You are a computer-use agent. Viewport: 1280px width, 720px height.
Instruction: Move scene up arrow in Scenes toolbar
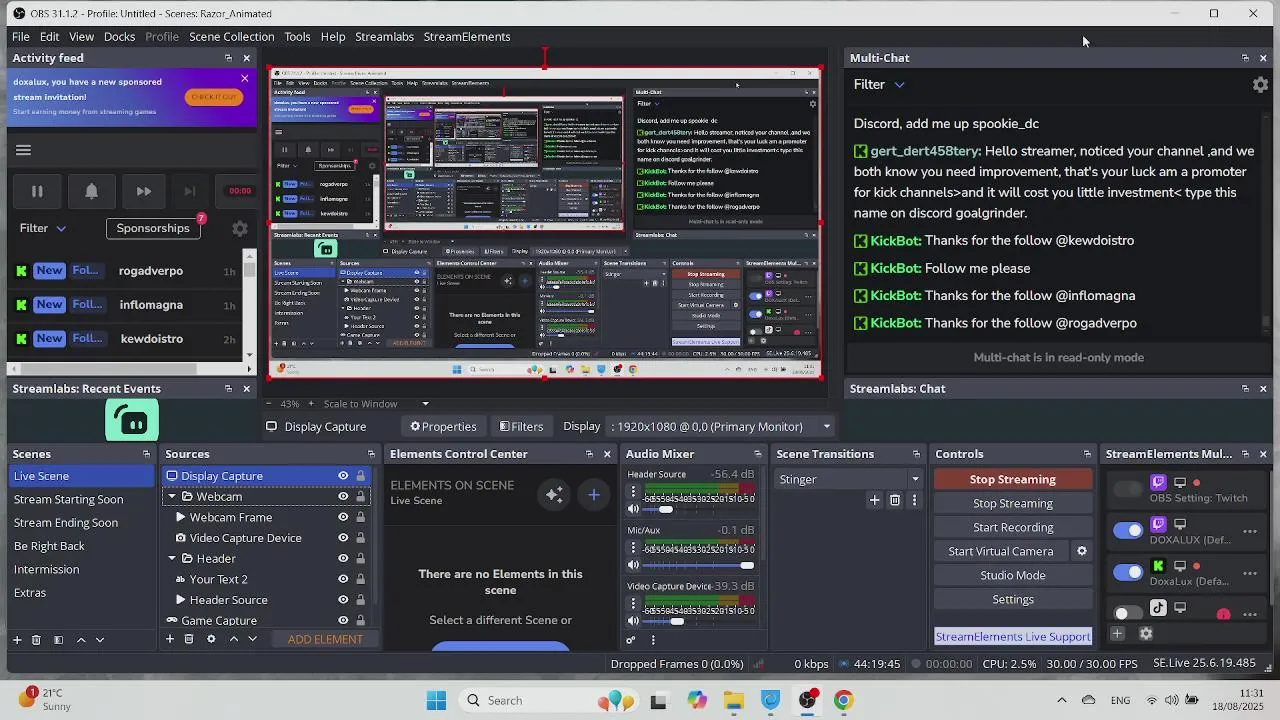81,640
